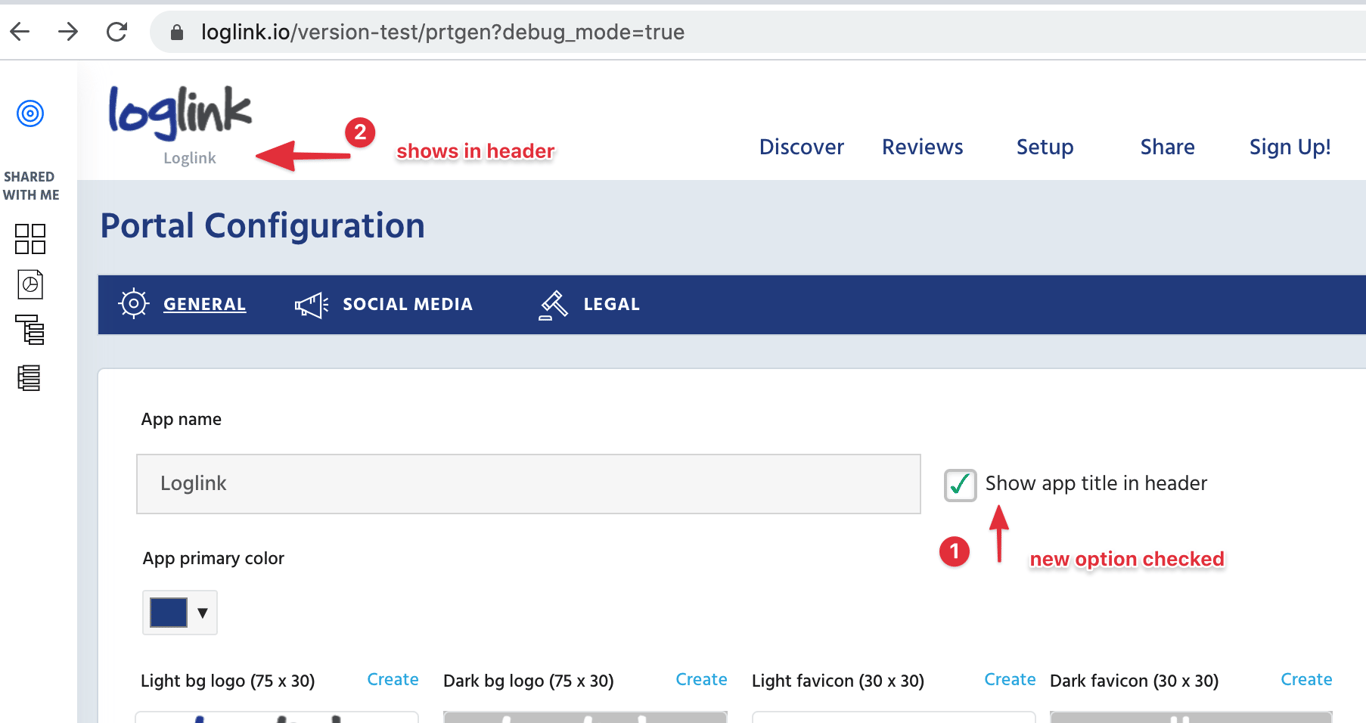Open the Setup menu item
Image resolution: width=1366 pixels, height=723 pixels.
click(x=1045, y=147)
